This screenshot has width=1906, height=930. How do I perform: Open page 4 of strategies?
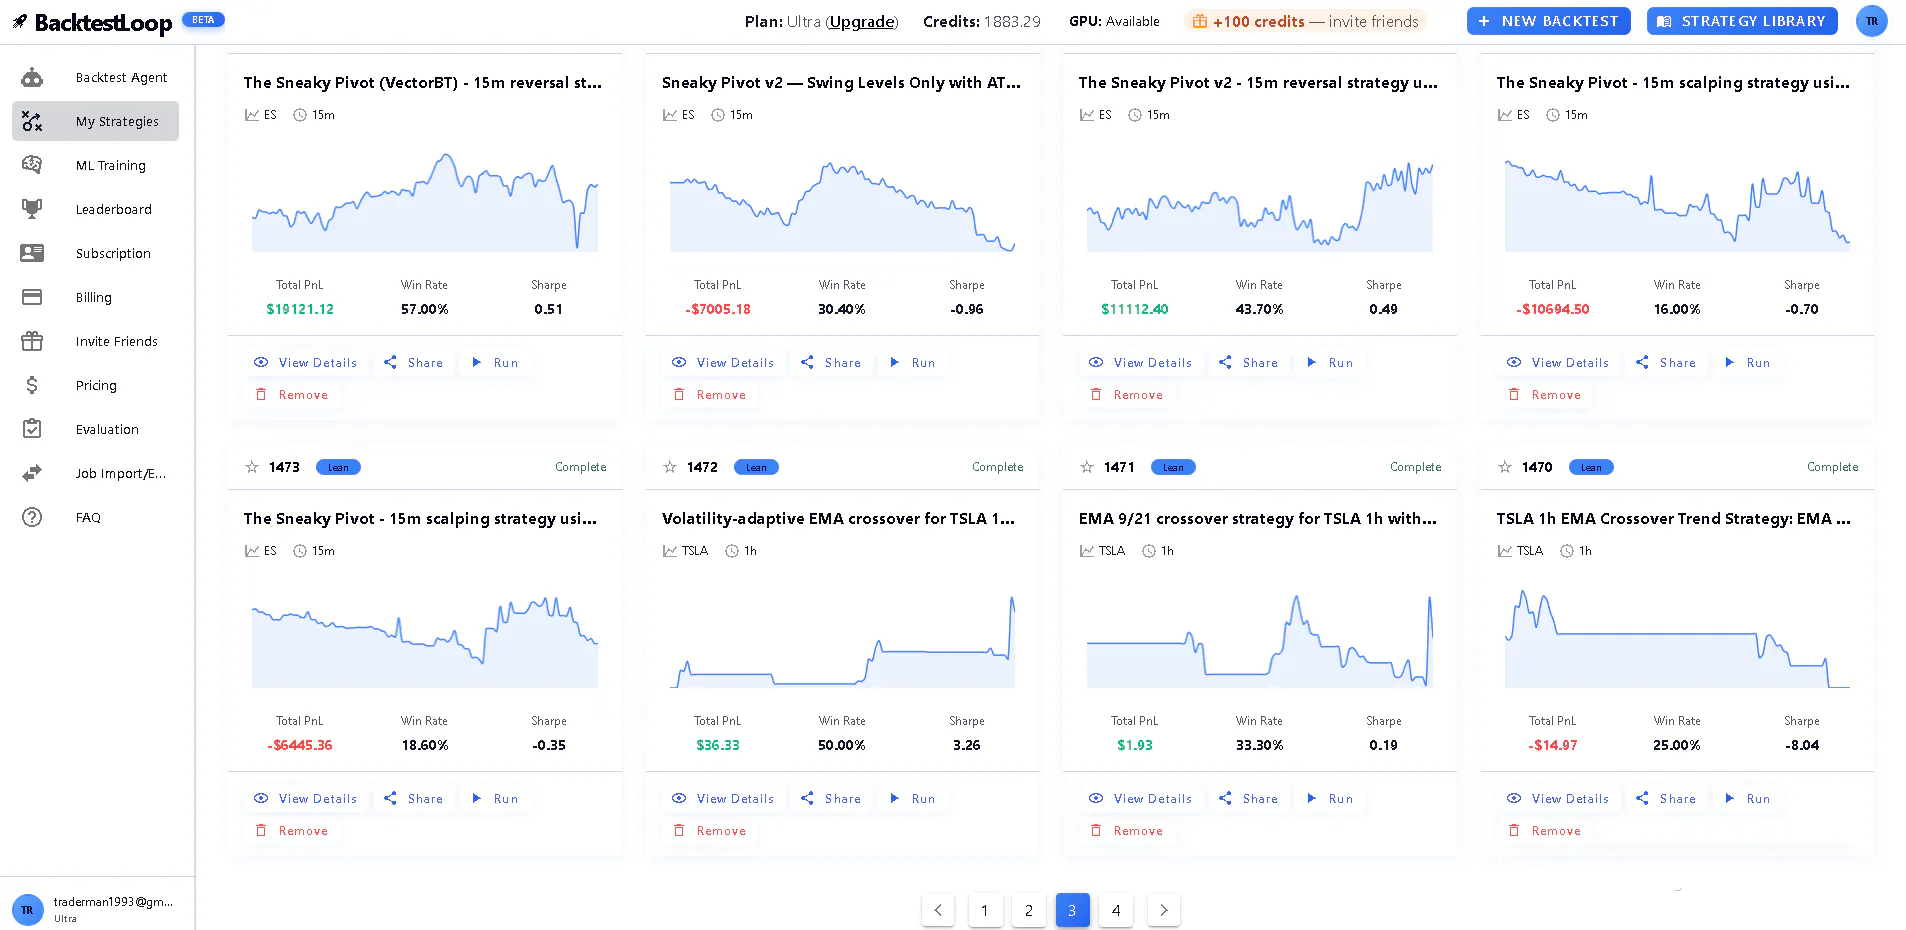(x=1116, y=910)
